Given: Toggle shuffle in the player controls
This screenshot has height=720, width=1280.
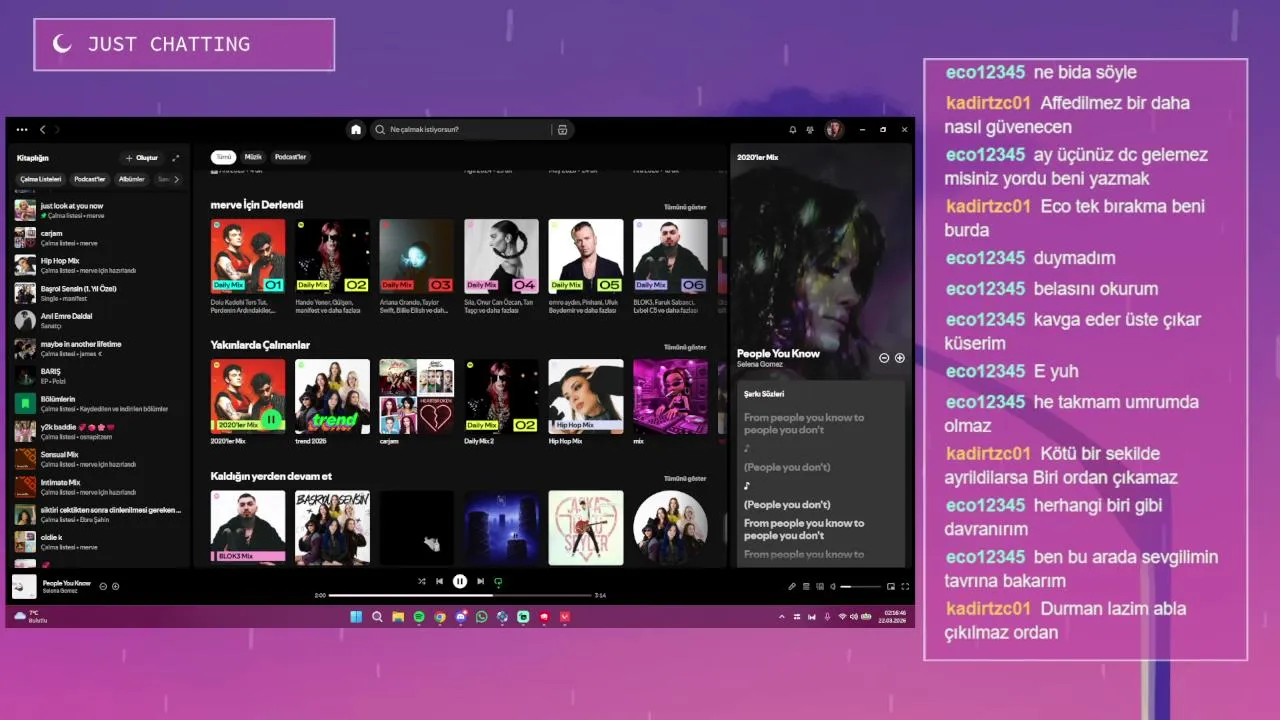Looking at the screenshot, I should click(x=421, y=581).
